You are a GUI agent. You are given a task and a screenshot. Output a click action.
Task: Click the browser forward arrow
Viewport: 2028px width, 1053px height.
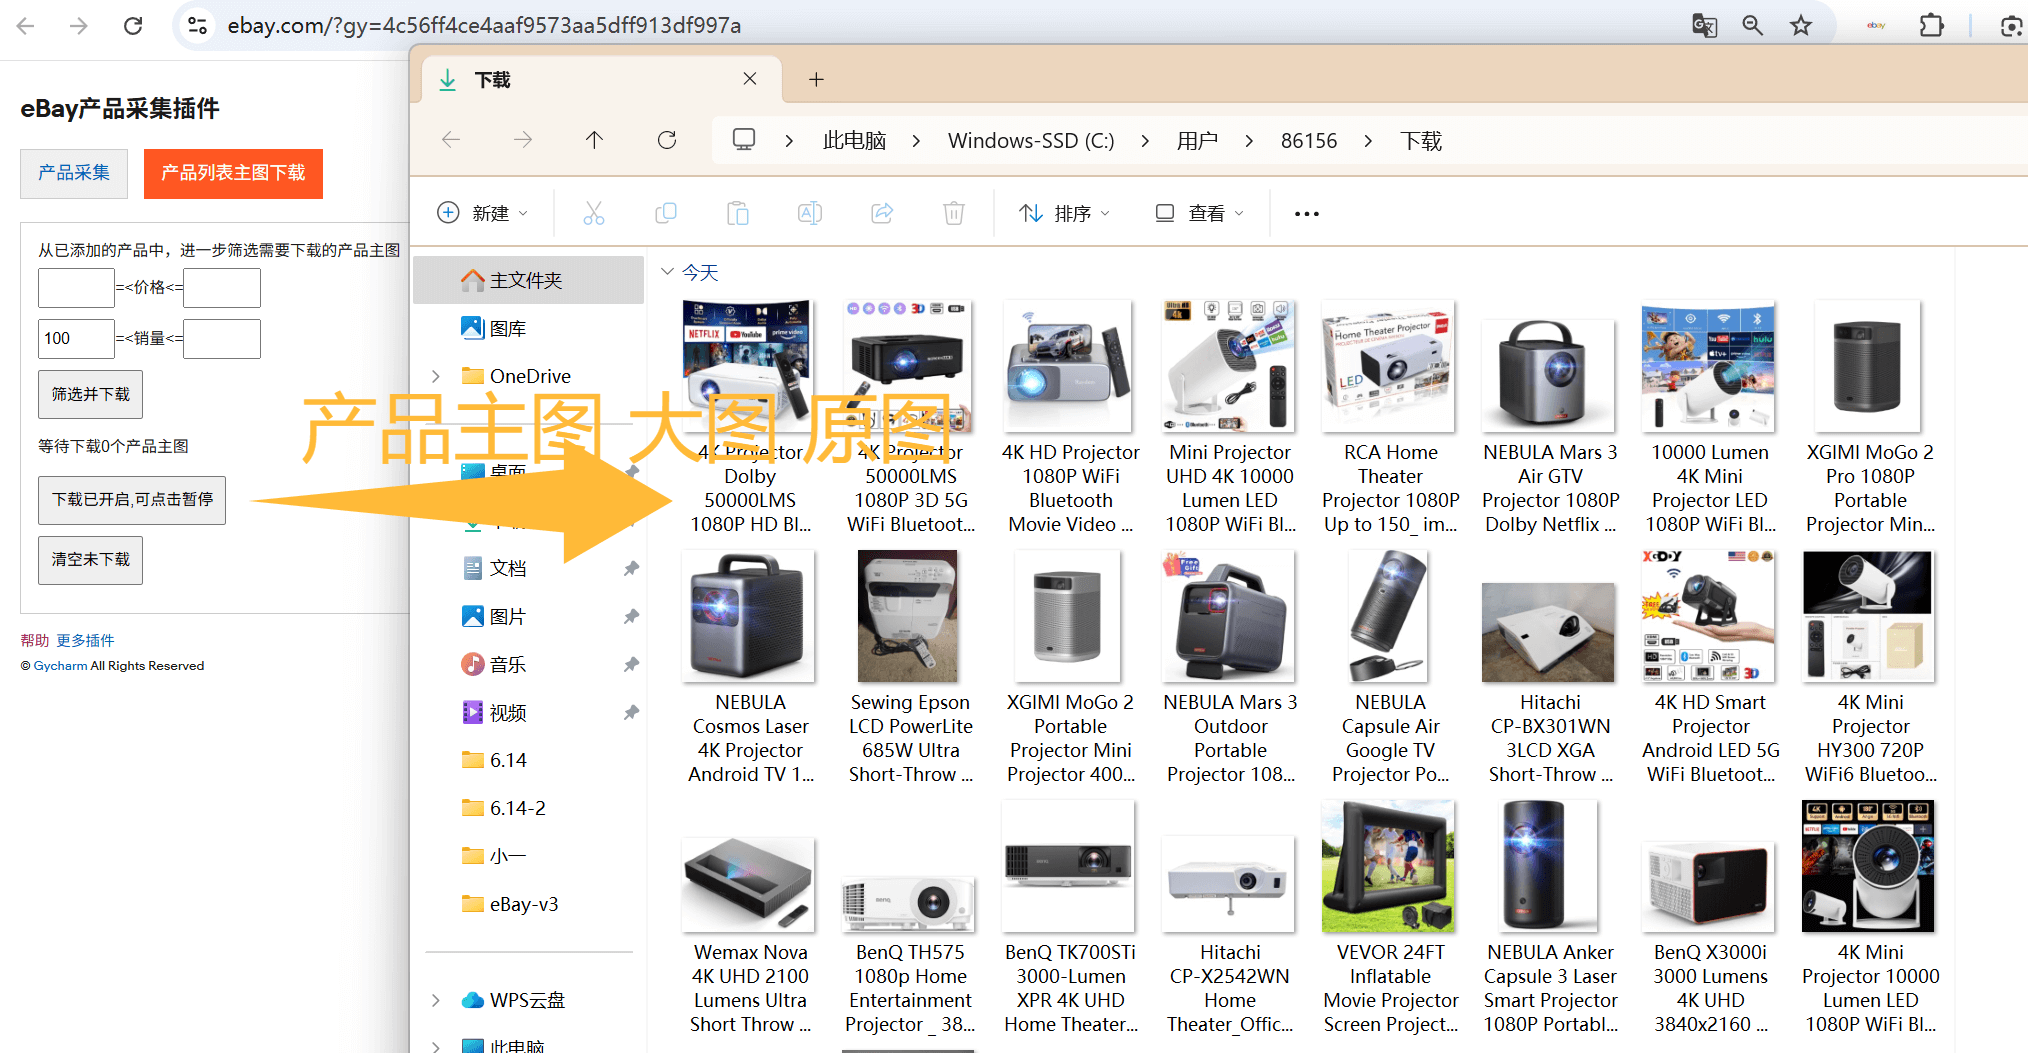click(79, 26)
